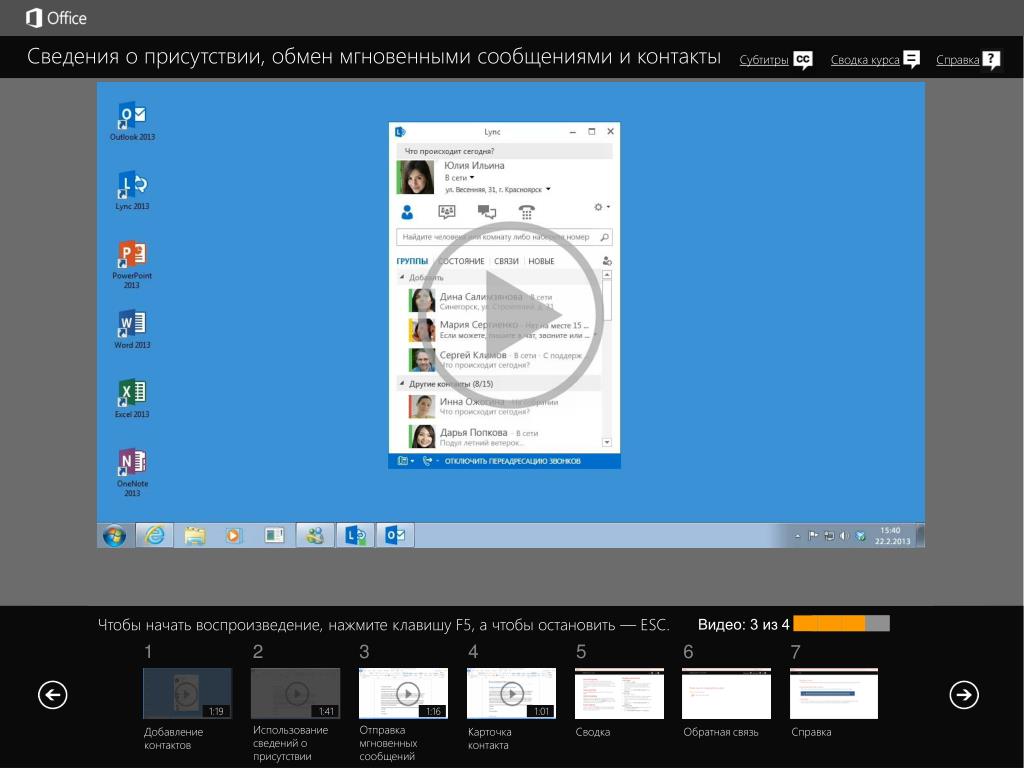
Task: Open status dropdown В сети
Action: (459, 178)
